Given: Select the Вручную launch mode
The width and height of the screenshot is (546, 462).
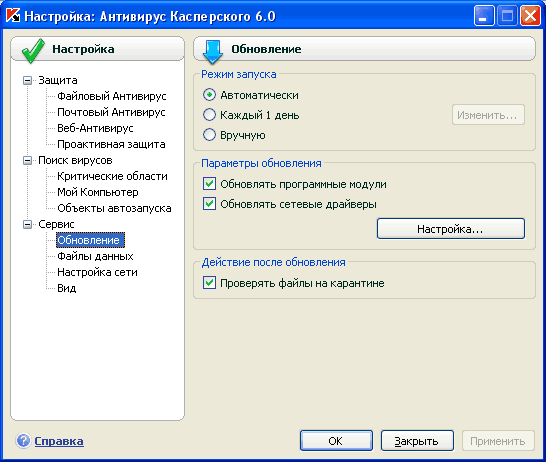Looking at the screenshot, I should coord(209,135).
